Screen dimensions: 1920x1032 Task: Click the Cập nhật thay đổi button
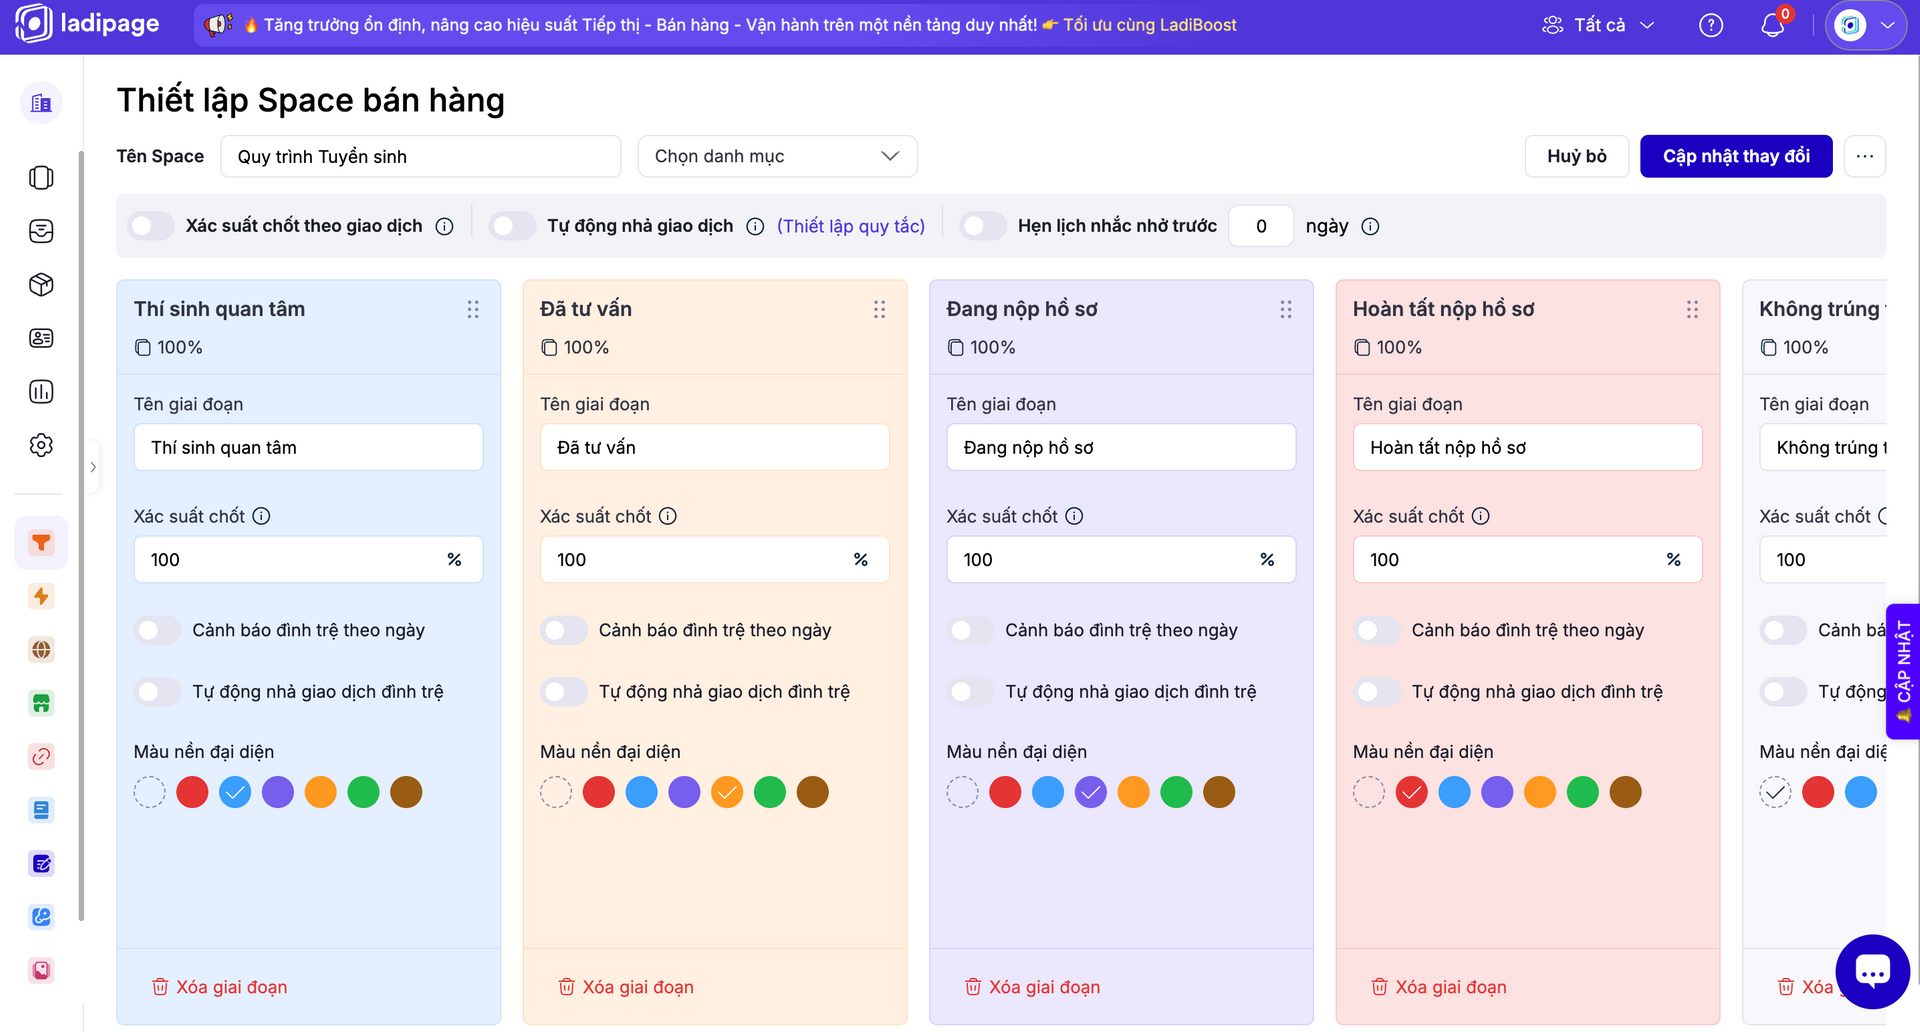tap(1736, 156)
